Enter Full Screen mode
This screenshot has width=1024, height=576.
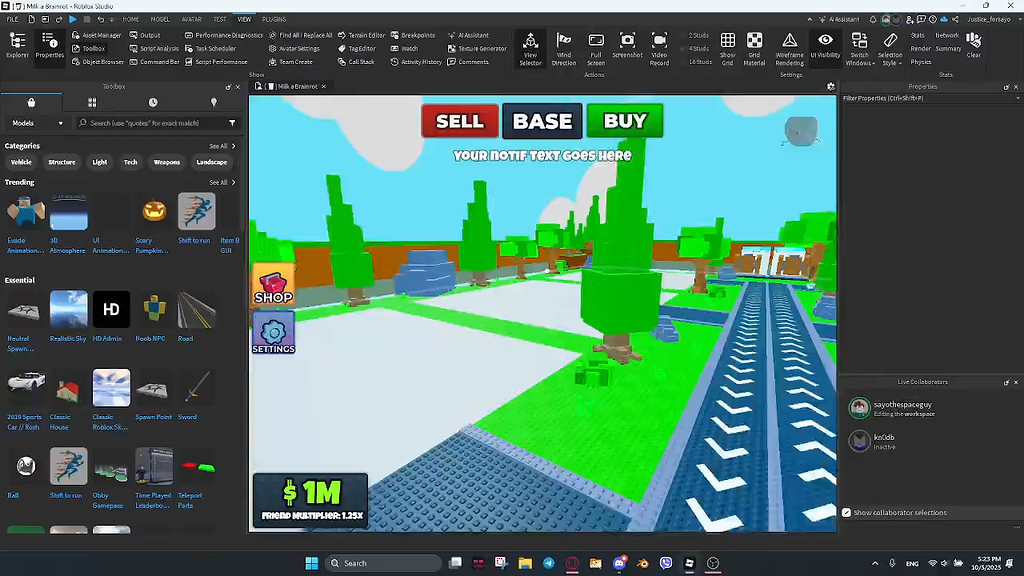tap(596, 49)
